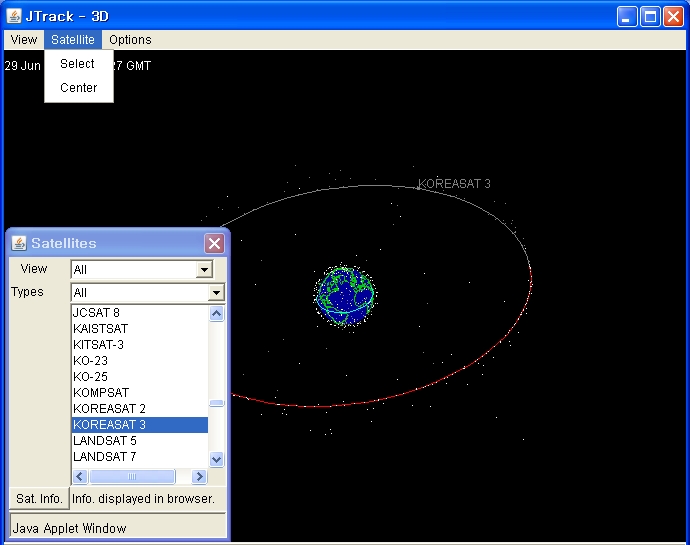The height and width of the screenshot is (545, 690).
Task: Maximize the JTrack 3D window
Action: click(x=650, y=17)
